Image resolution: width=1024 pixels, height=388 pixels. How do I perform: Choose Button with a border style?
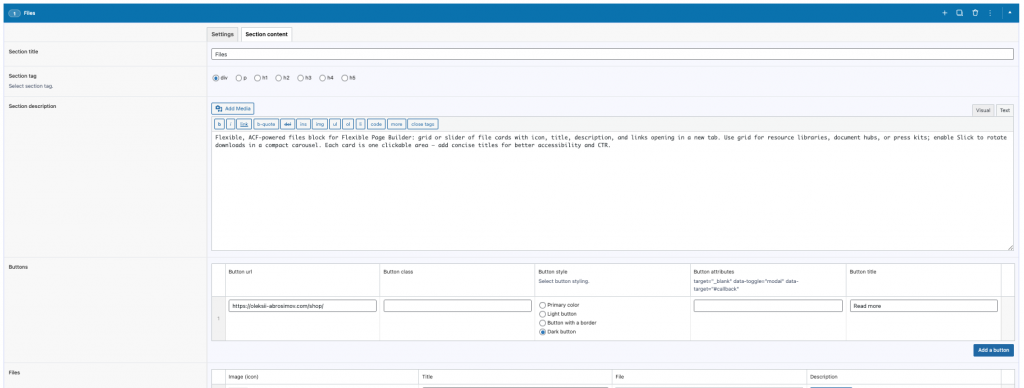pos(542,323)
